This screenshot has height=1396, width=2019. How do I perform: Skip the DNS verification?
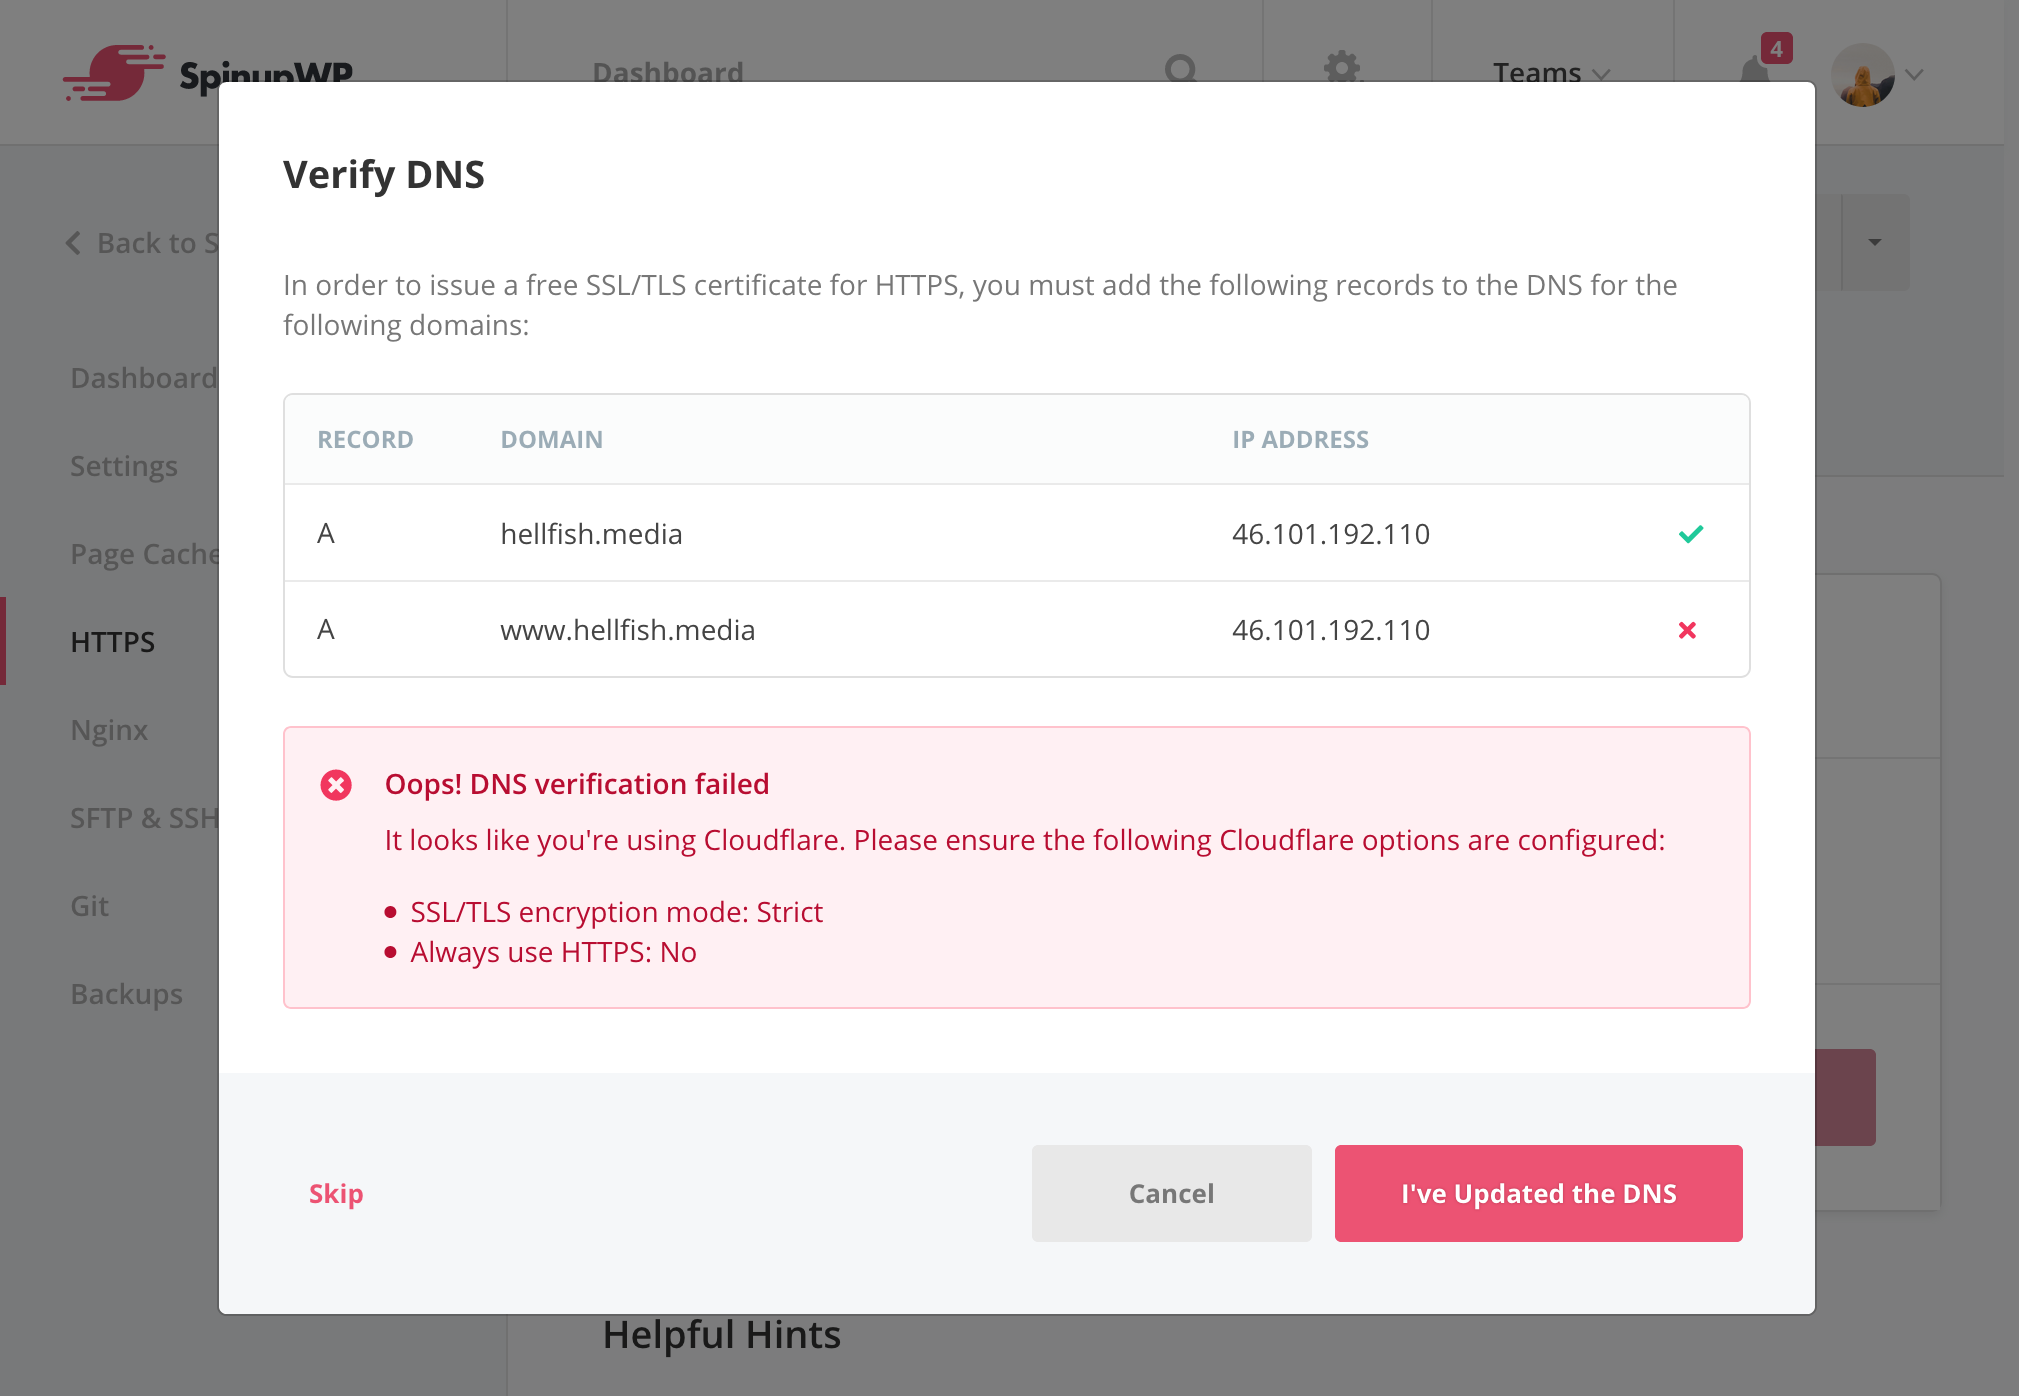point(336,1193)
